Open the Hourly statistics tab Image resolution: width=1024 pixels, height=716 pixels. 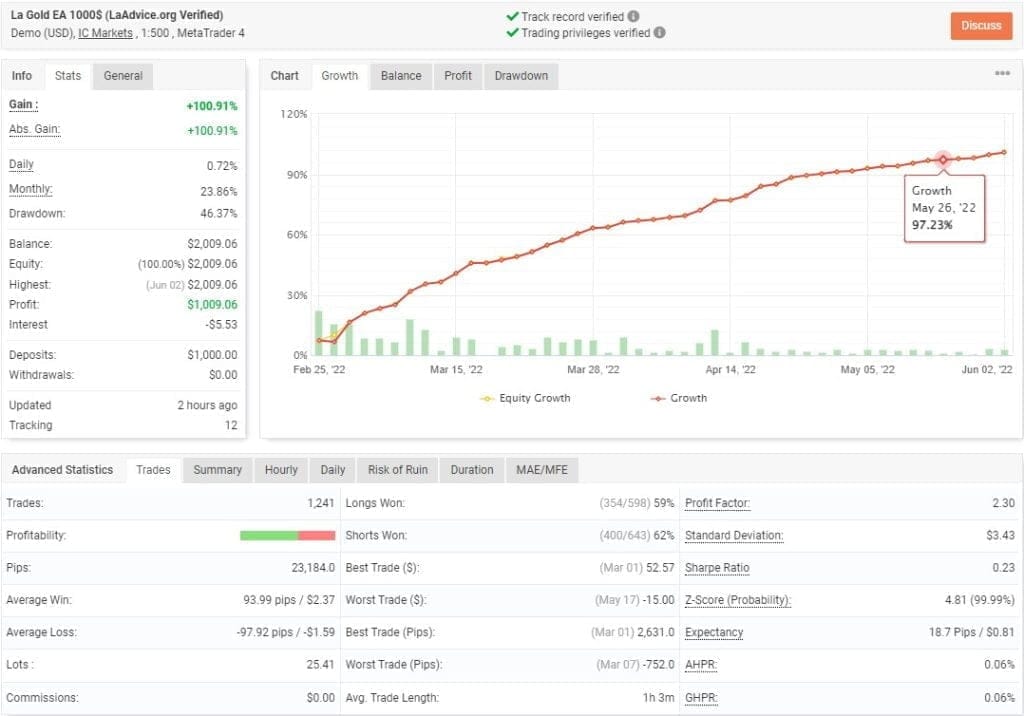coord(281,470)
